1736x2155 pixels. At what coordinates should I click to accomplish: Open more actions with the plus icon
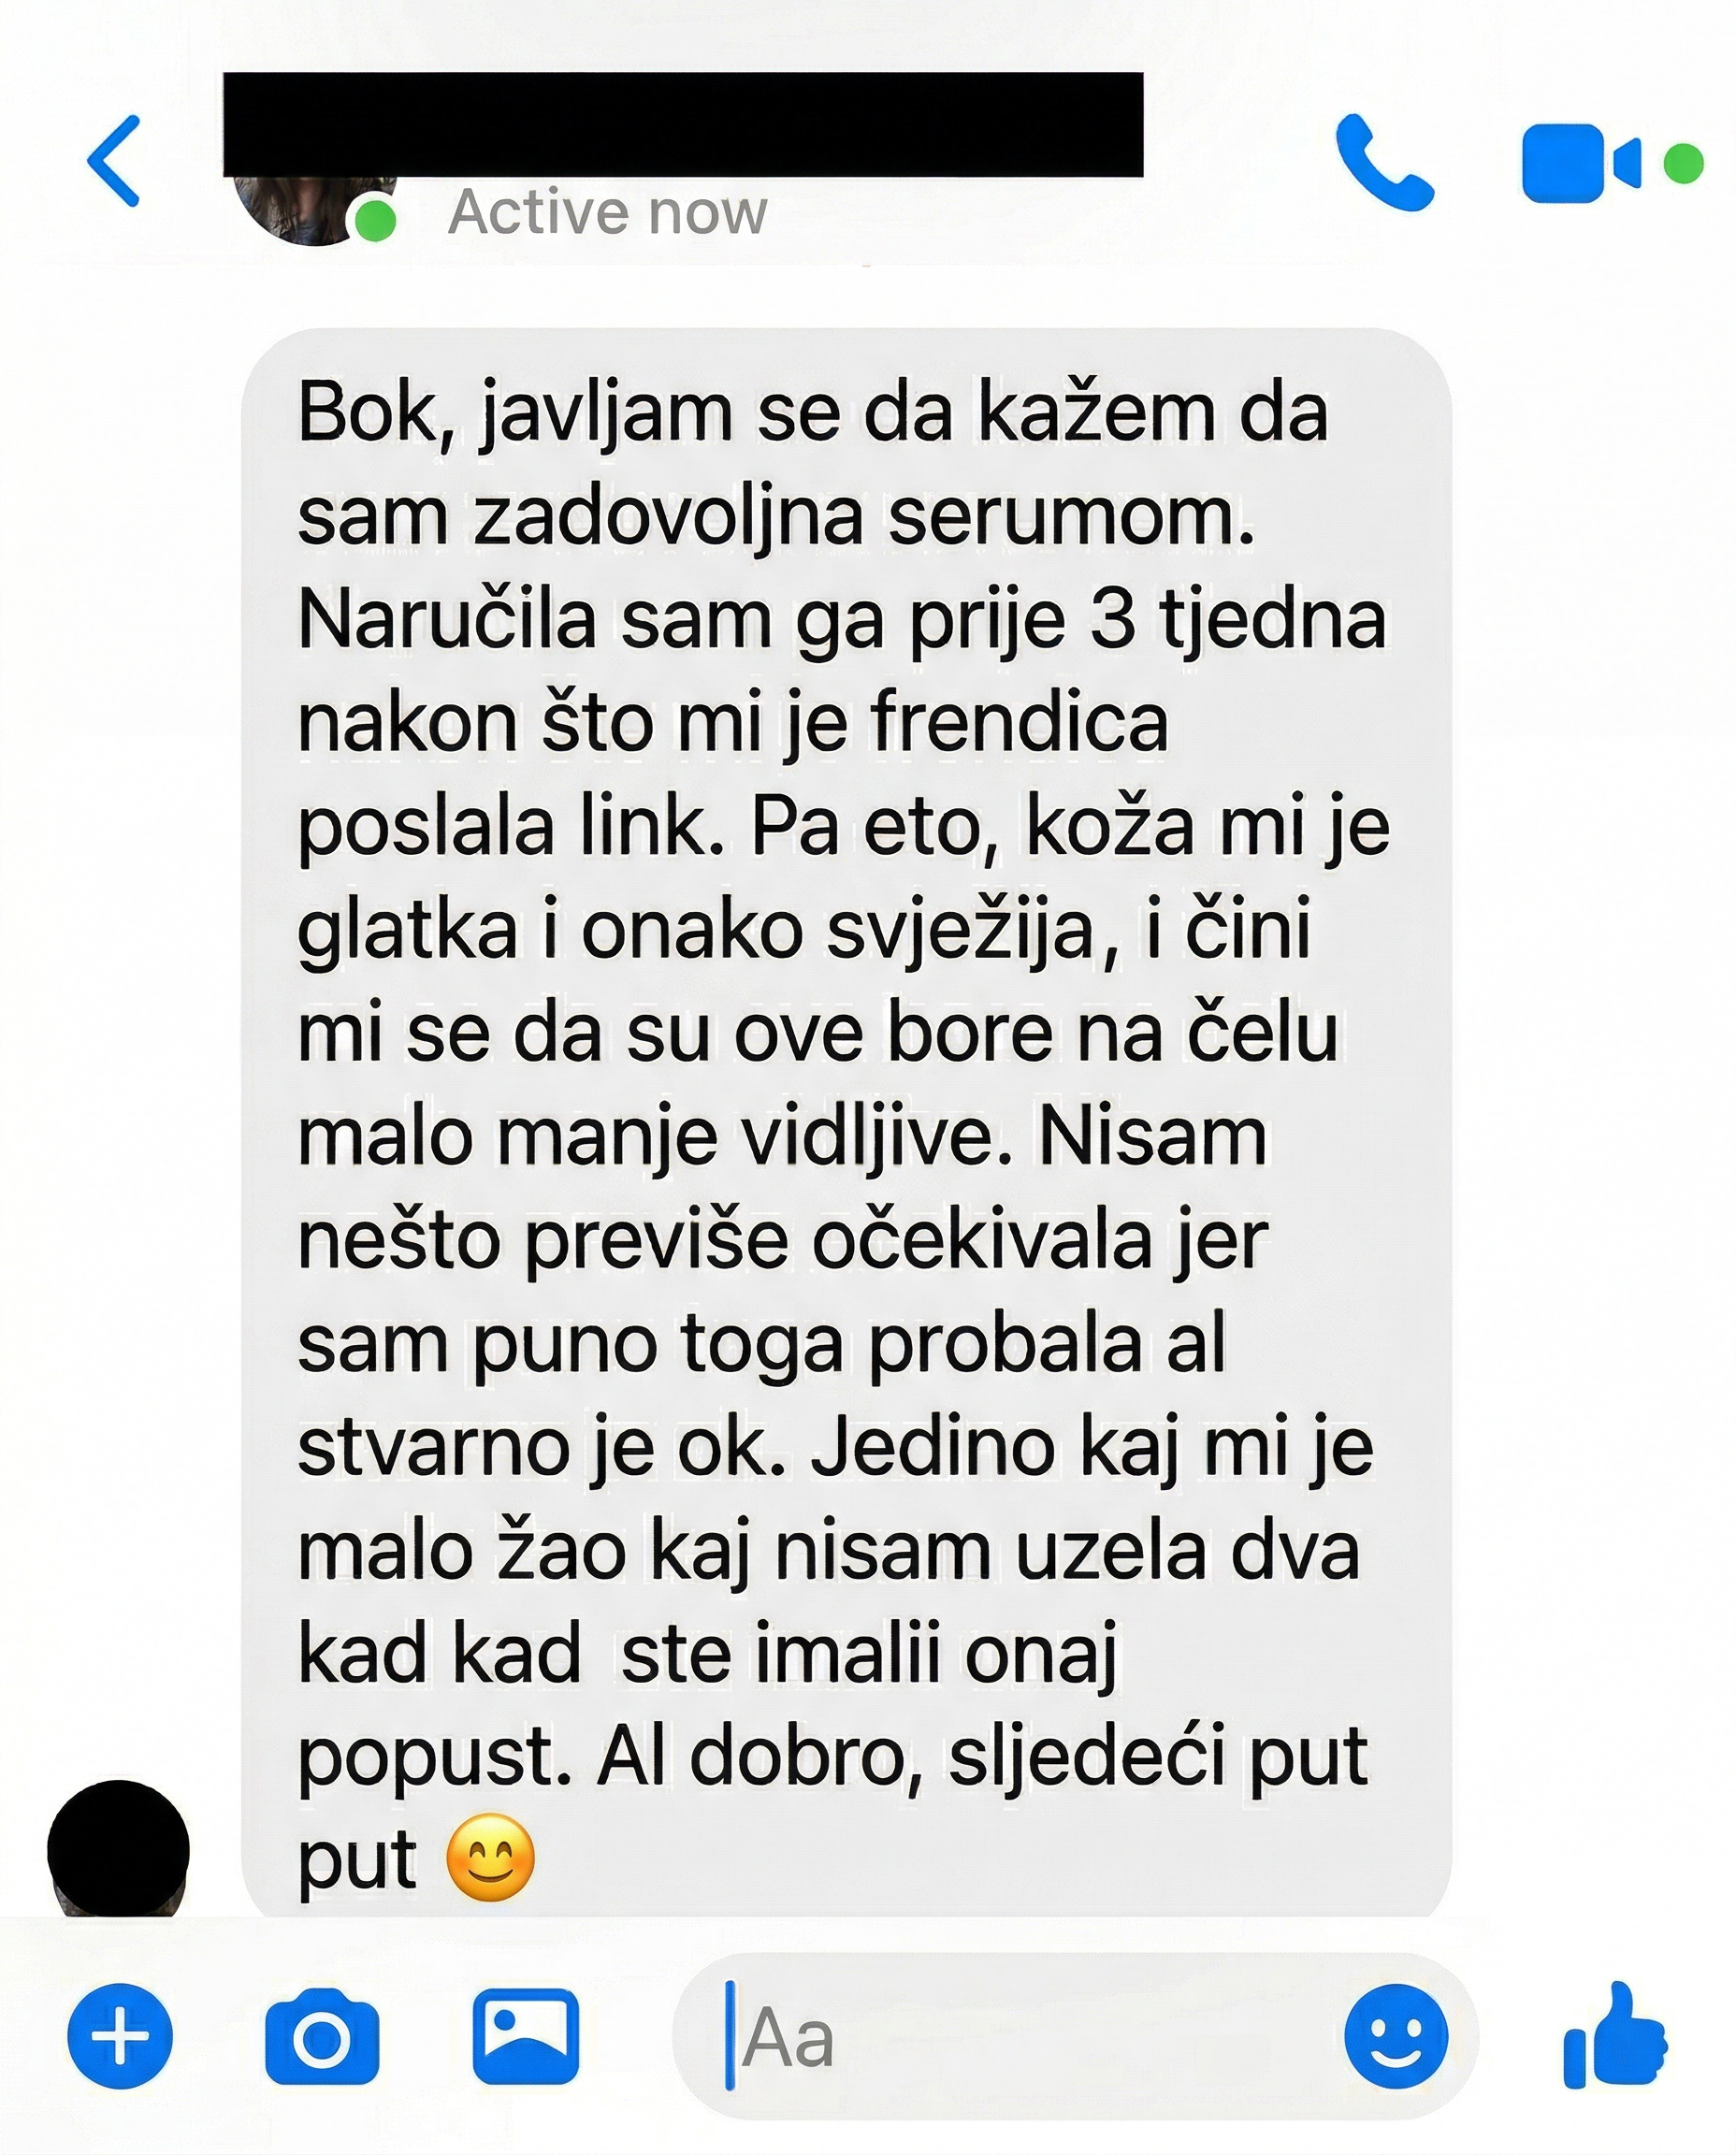click(x=120, y=2035)
